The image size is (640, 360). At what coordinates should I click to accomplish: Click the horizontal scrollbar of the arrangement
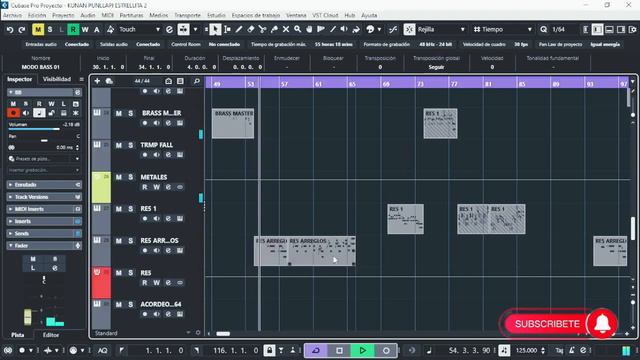click(223, 334)
